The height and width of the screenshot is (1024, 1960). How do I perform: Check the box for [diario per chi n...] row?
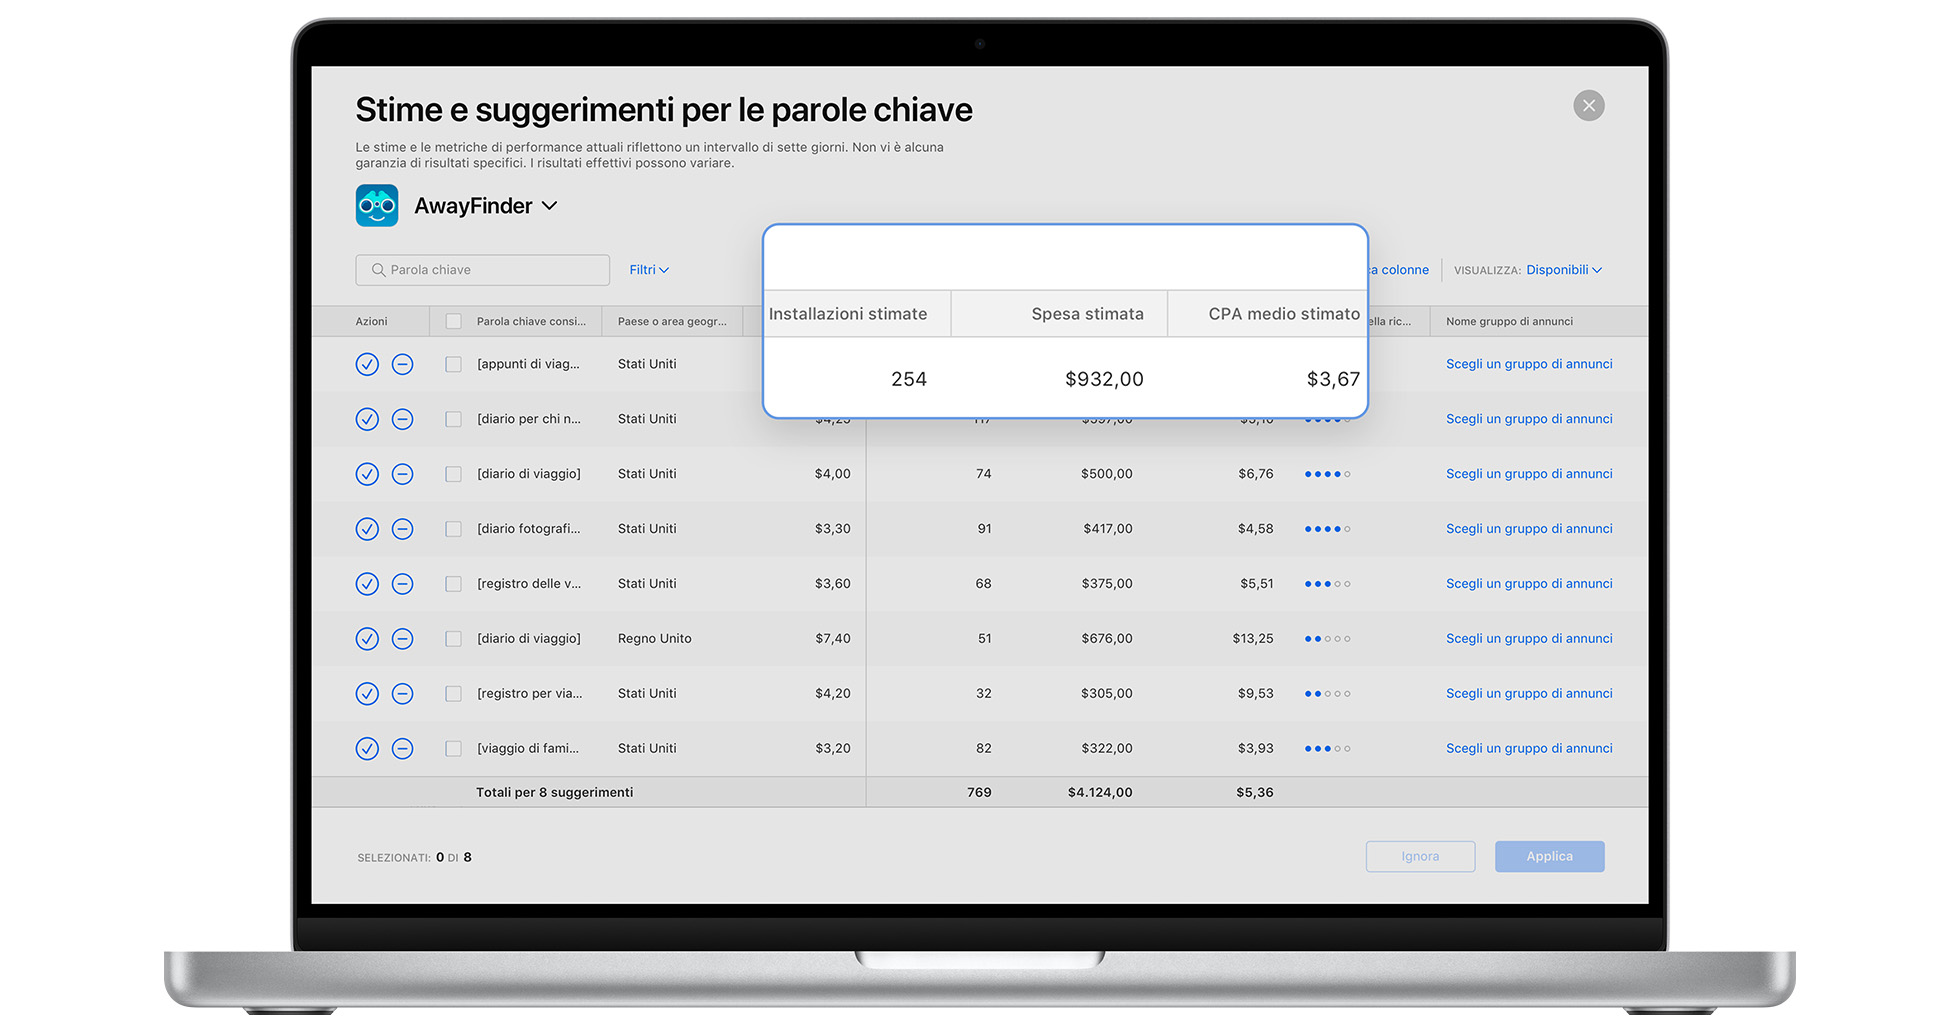coord(453,419)
